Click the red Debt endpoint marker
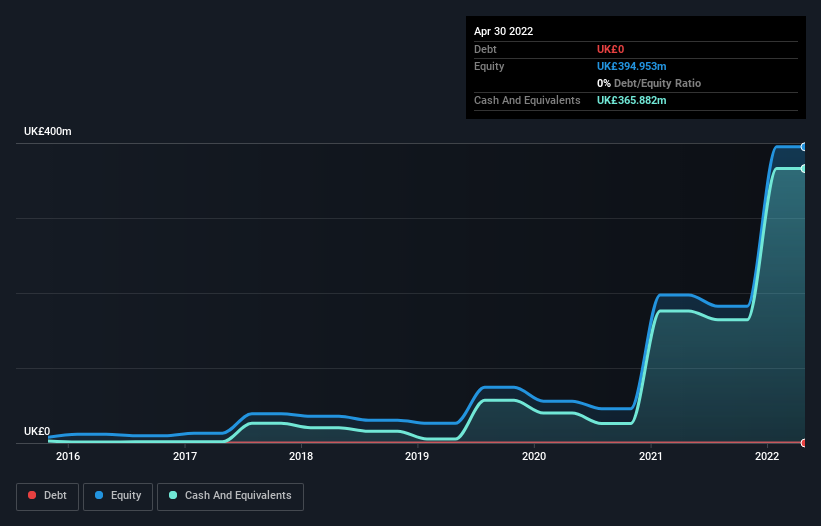 [804, 443]
